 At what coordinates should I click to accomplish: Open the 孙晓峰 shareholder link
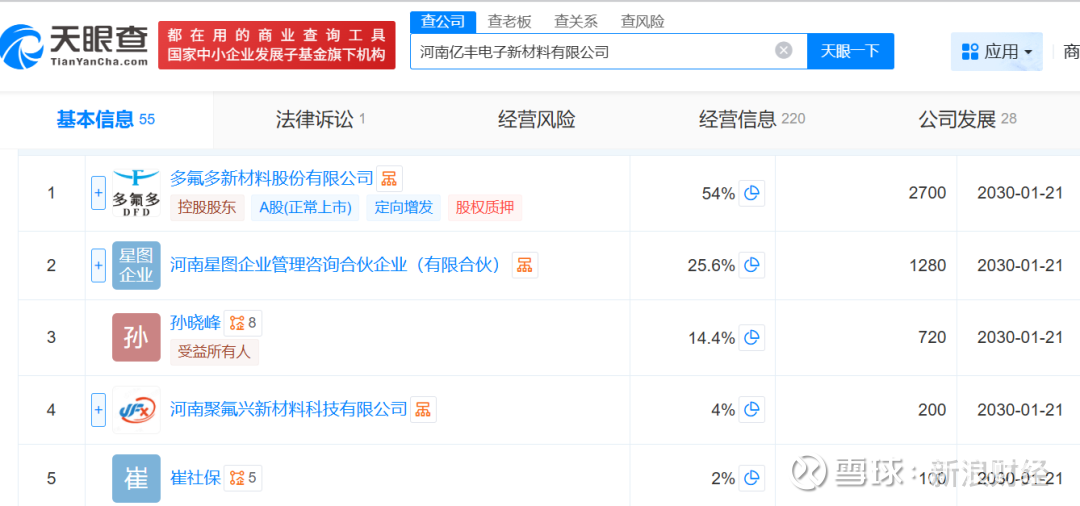(195, 323)
